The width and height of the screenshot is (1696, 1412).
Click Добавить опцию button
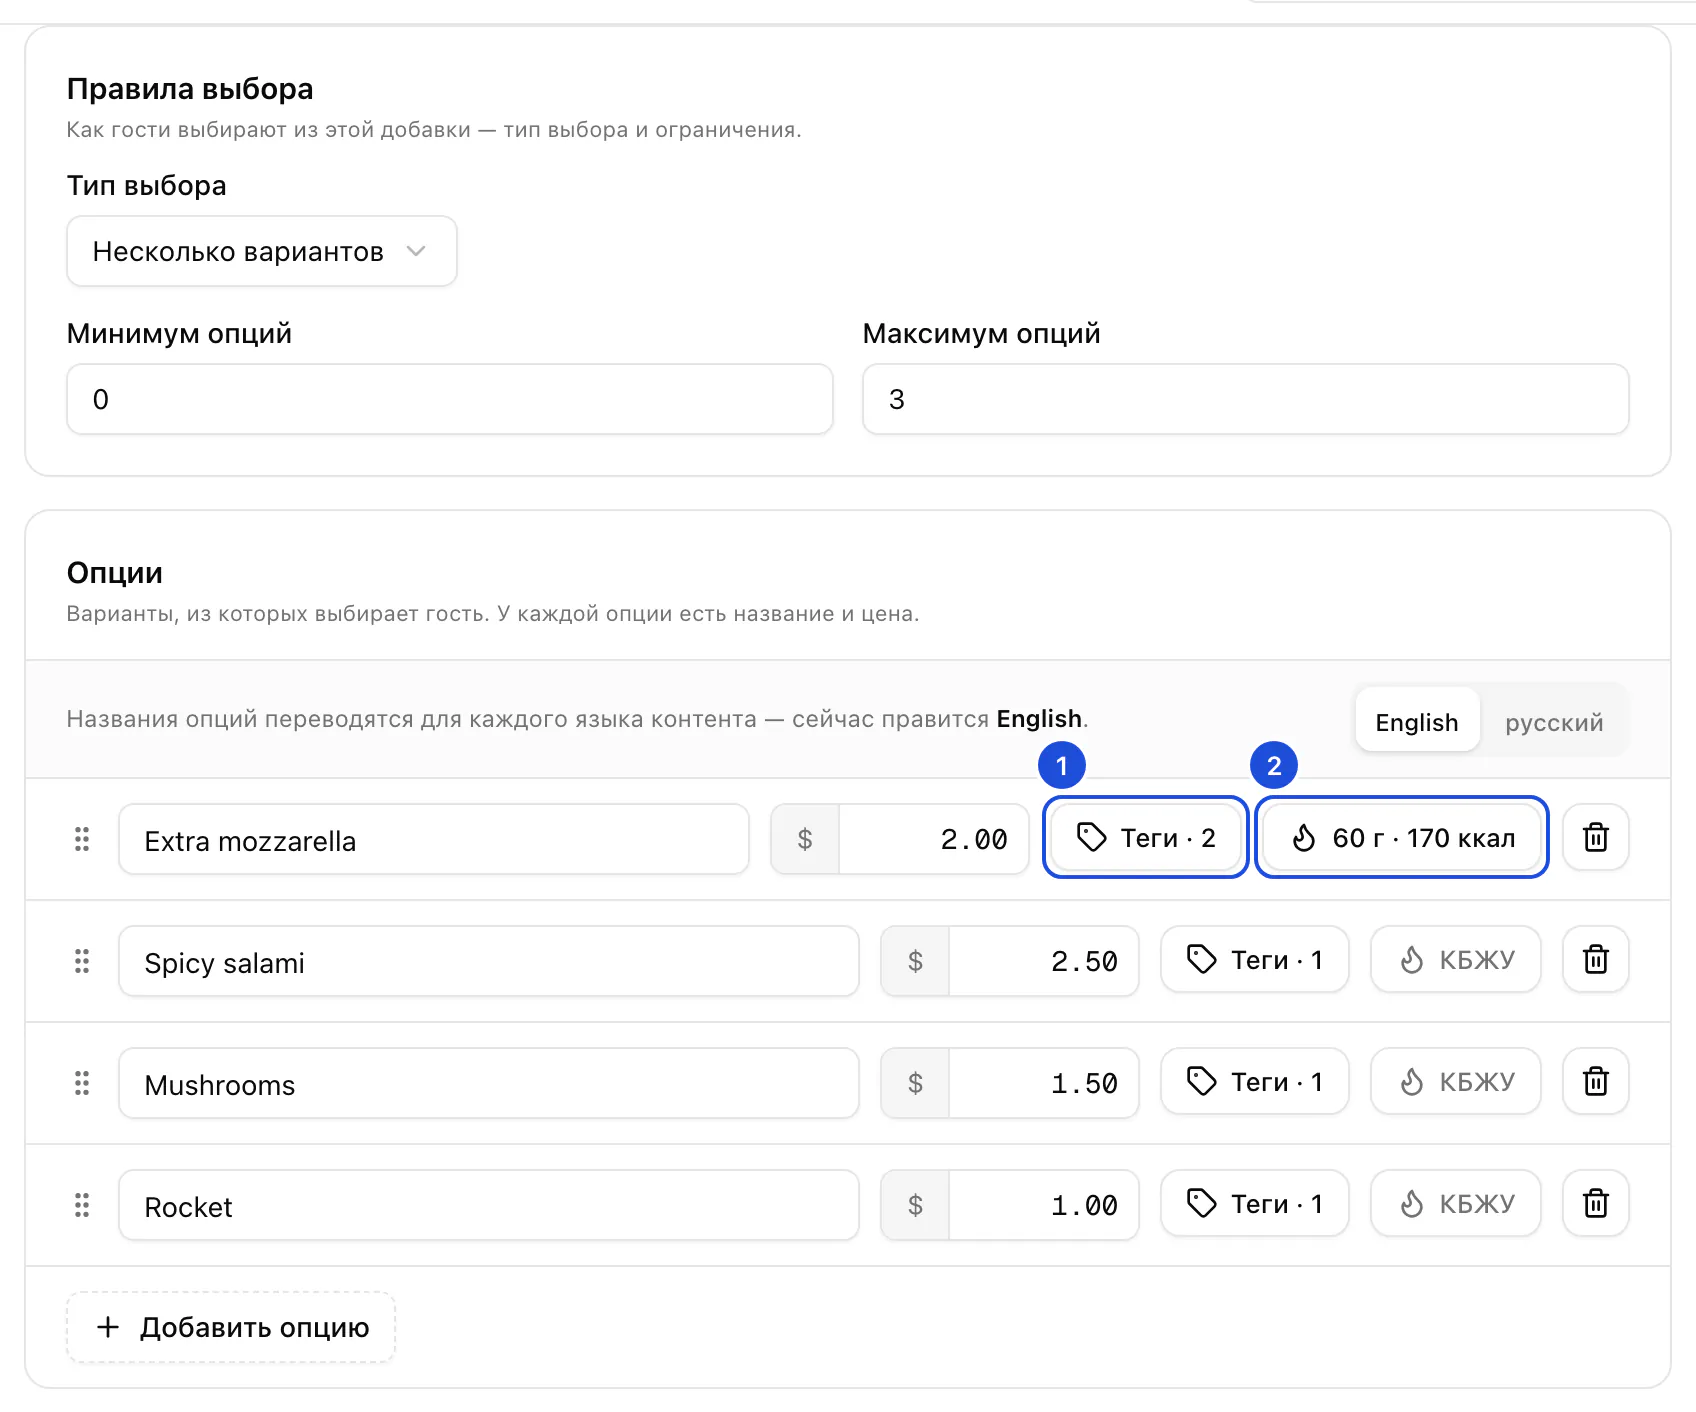[x=231, y=1327]
